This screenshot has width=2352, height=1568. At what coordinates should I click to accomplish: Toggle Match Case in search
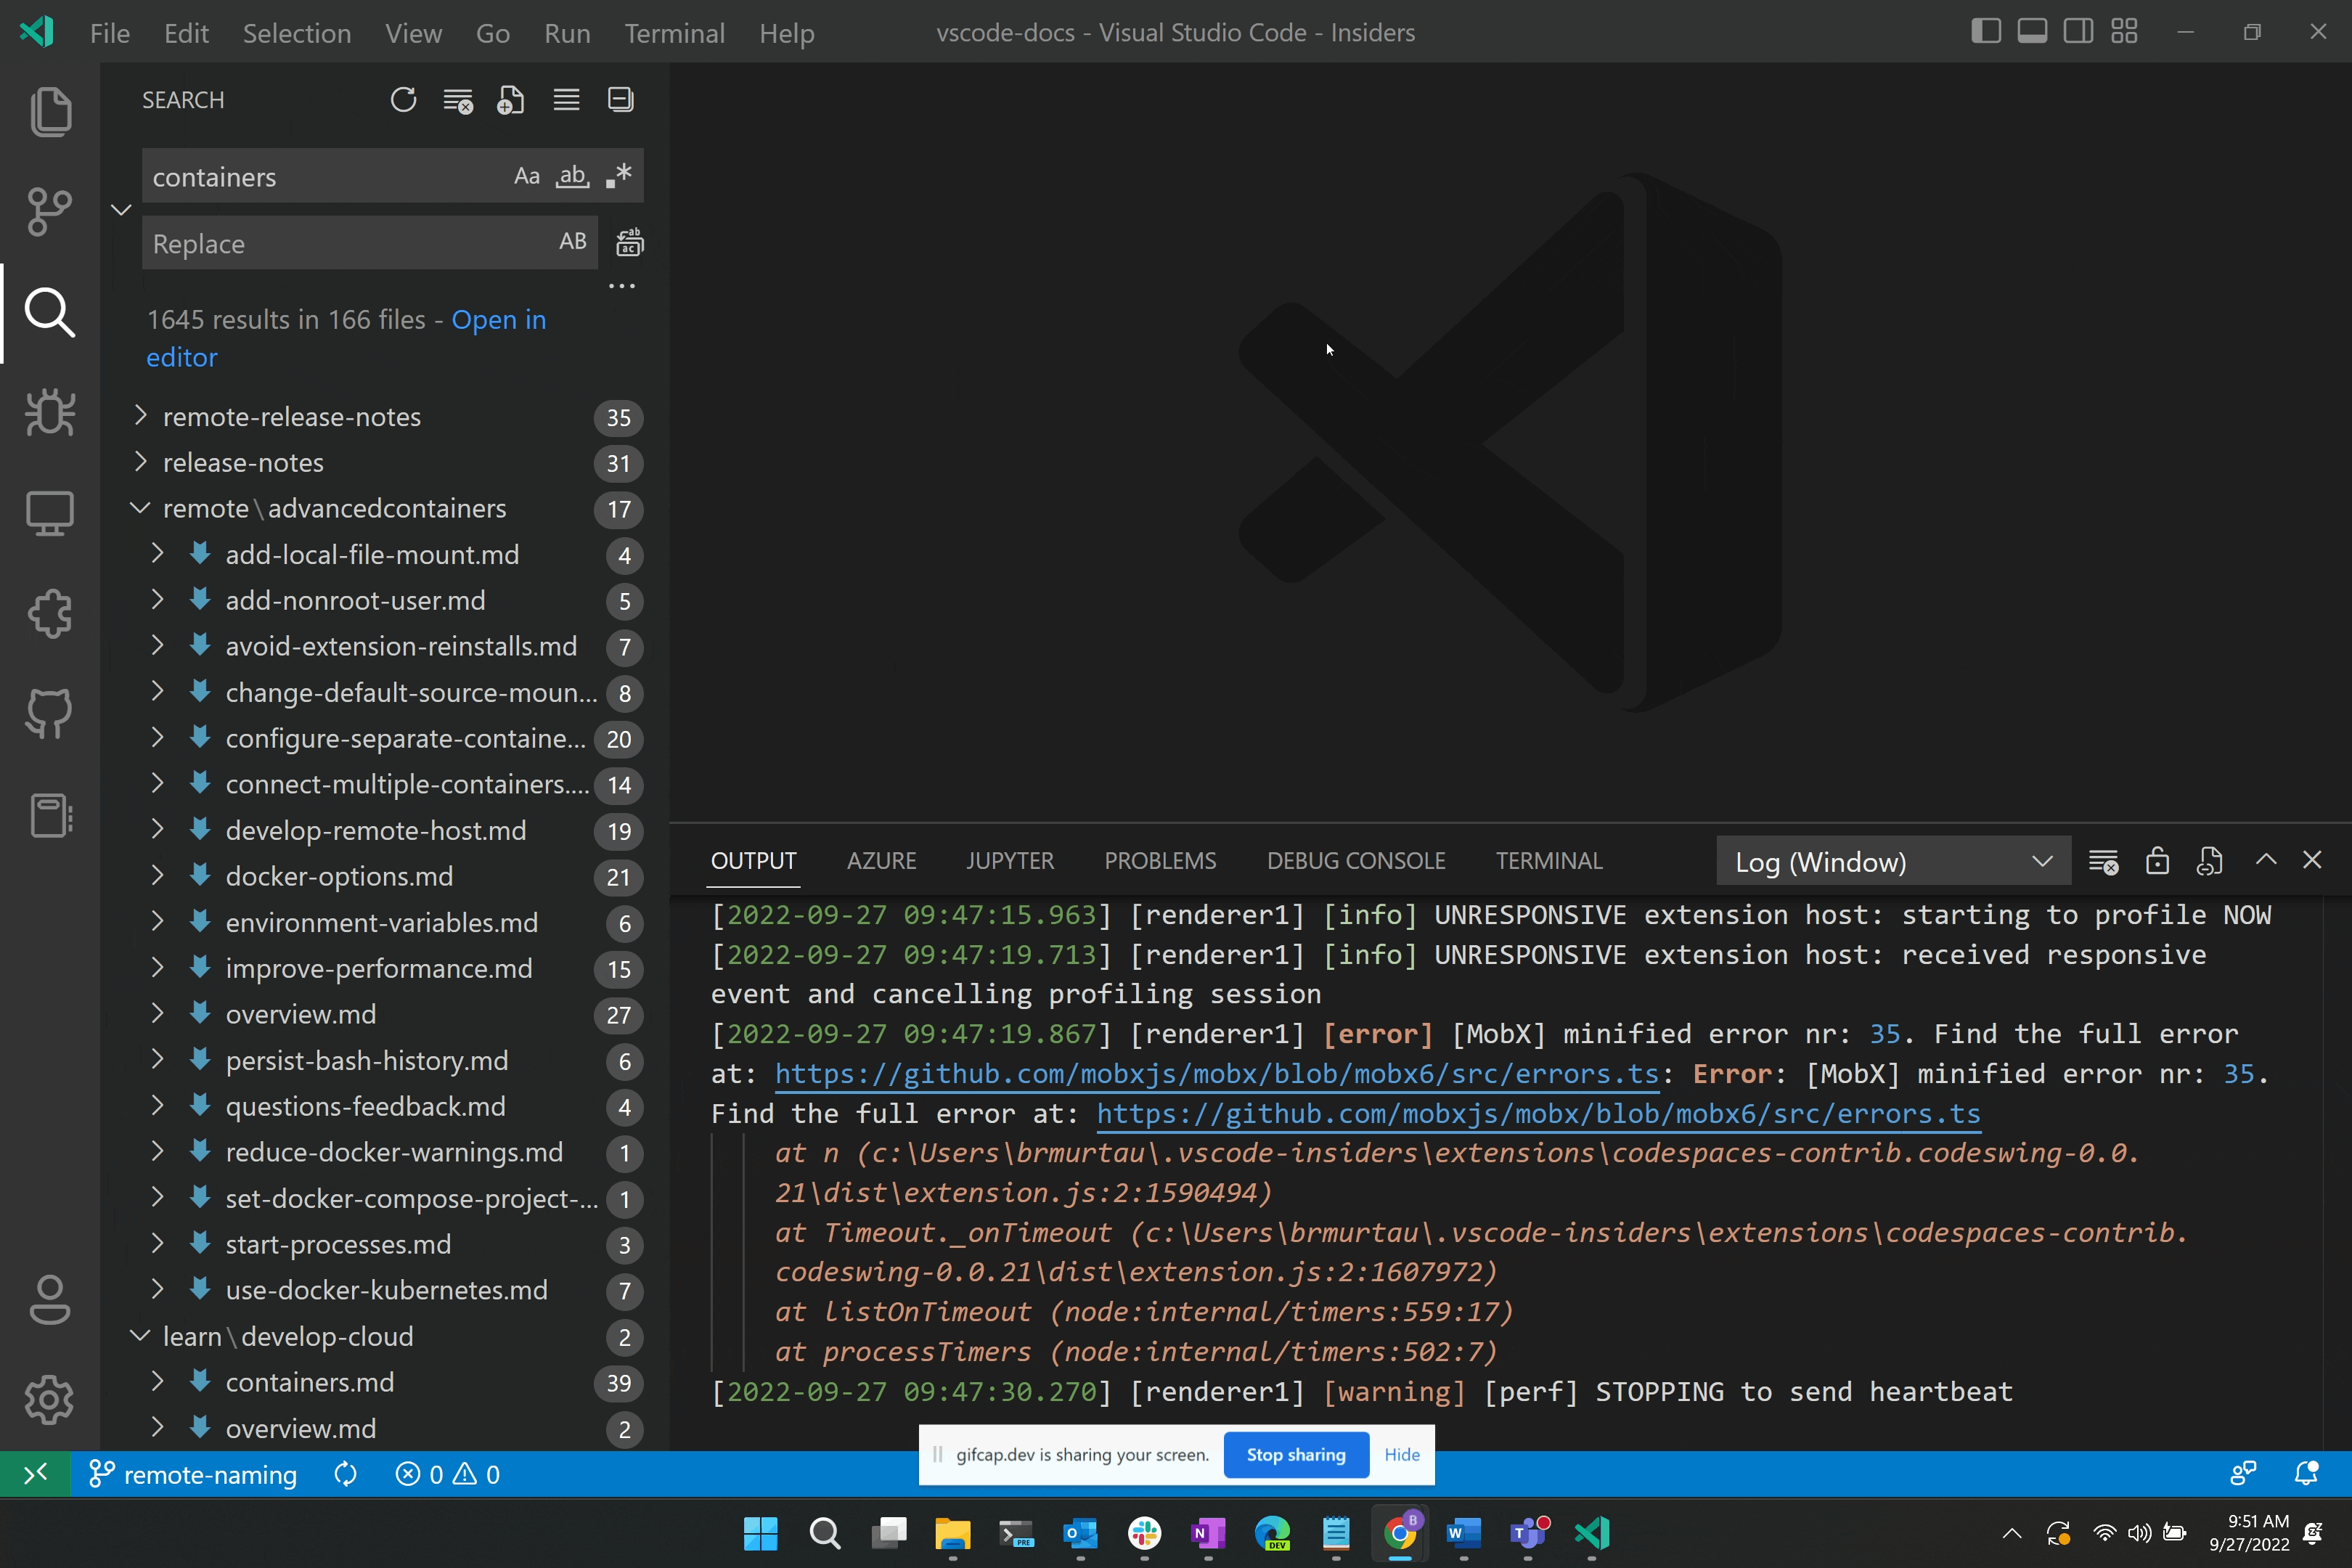527,175
